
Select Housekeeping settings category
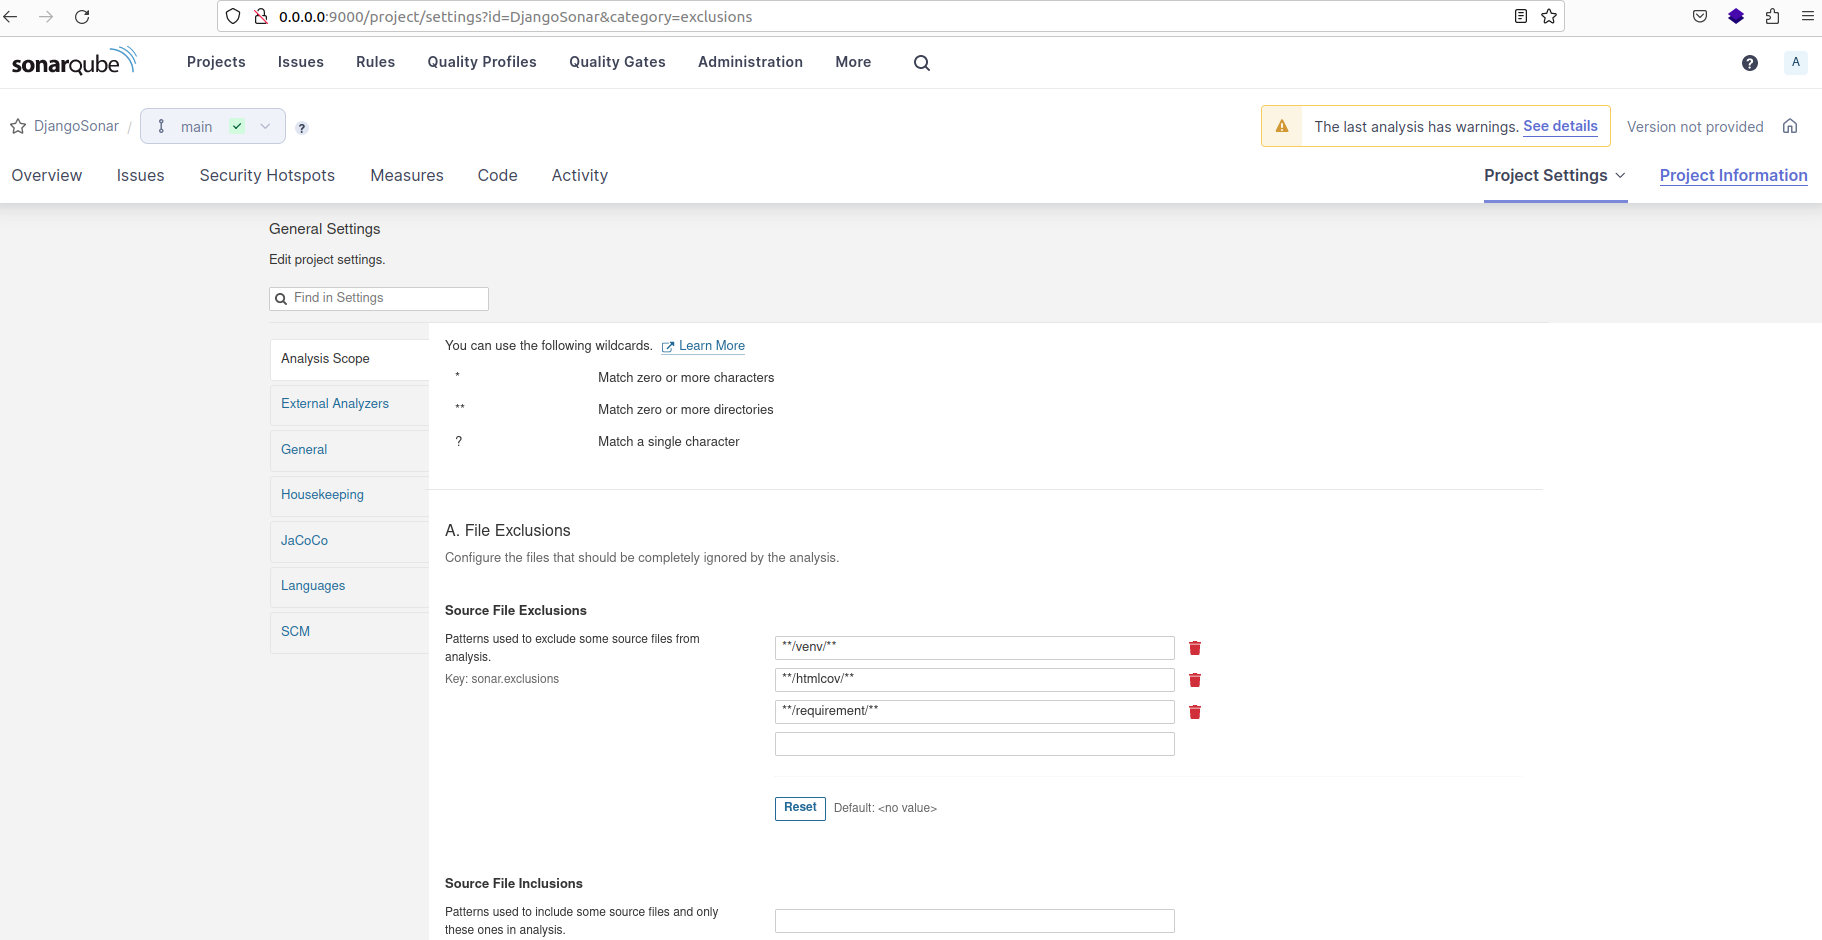point(349,495)
